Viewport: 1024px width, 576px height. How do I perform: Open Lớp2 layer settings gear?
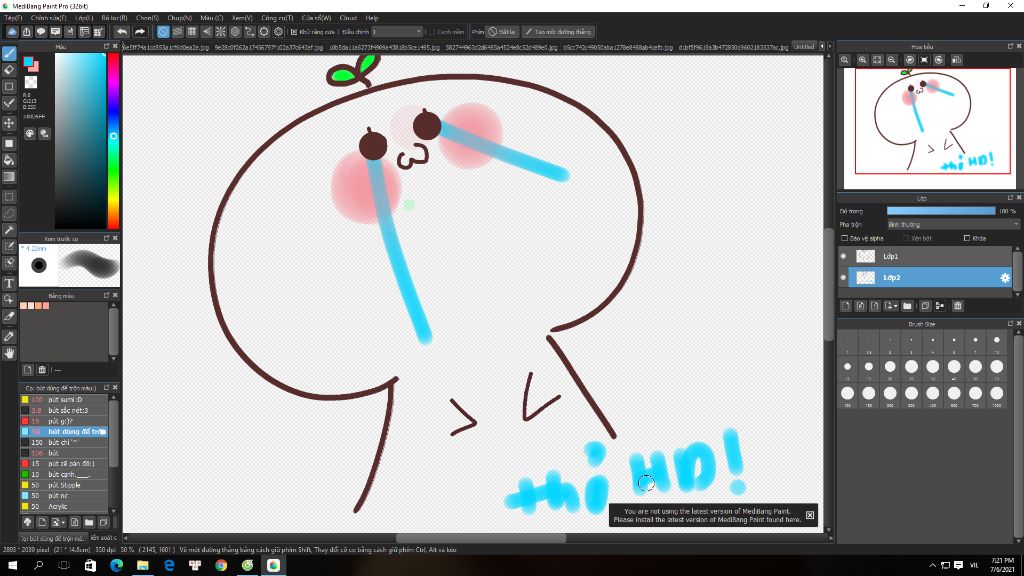[1004, 278]
